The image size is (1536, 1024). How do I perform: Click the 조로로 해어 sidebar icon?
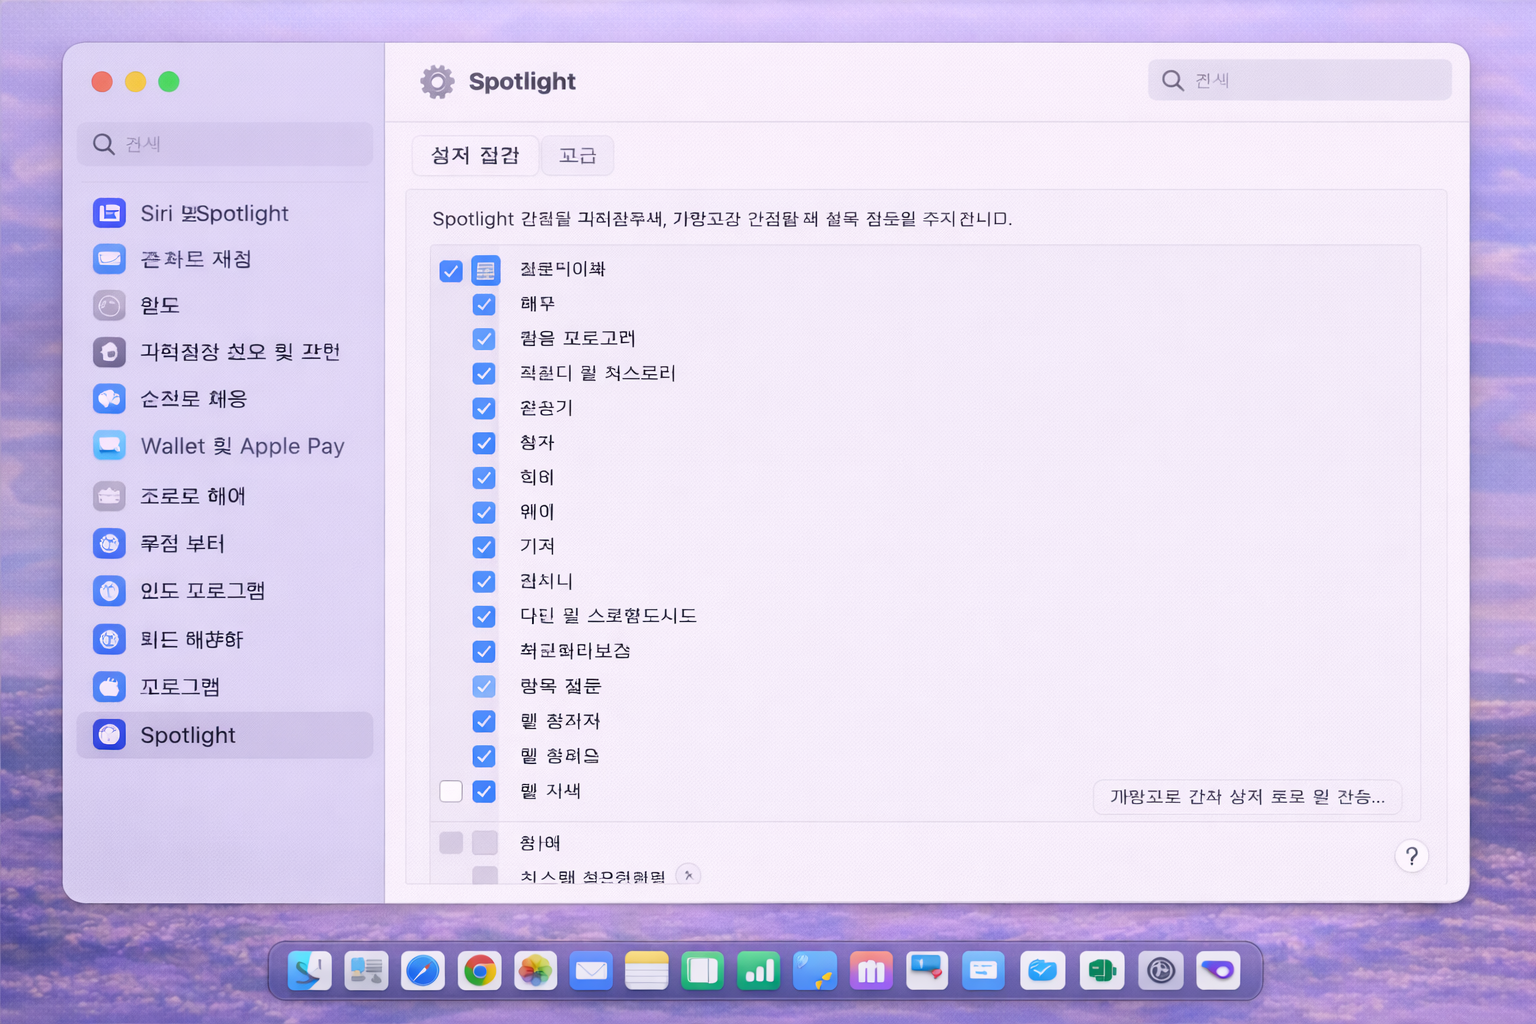(x=109, y=495)
